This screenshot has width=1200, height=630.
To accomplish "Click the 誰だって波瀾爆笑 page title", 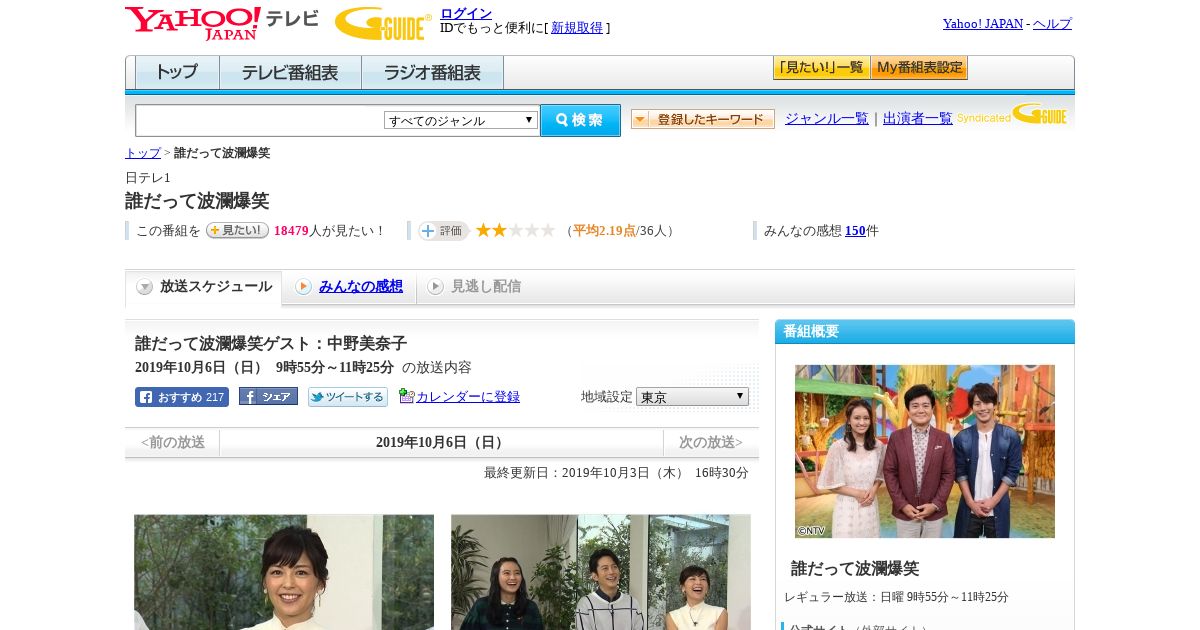I will click(197, 201).
